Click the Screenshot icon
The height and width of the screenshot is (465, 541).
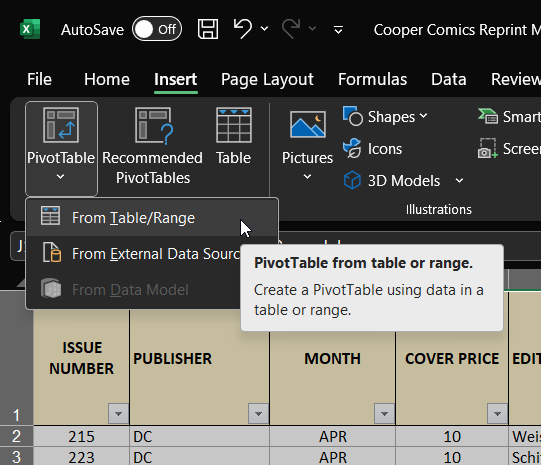click(488, 148)
